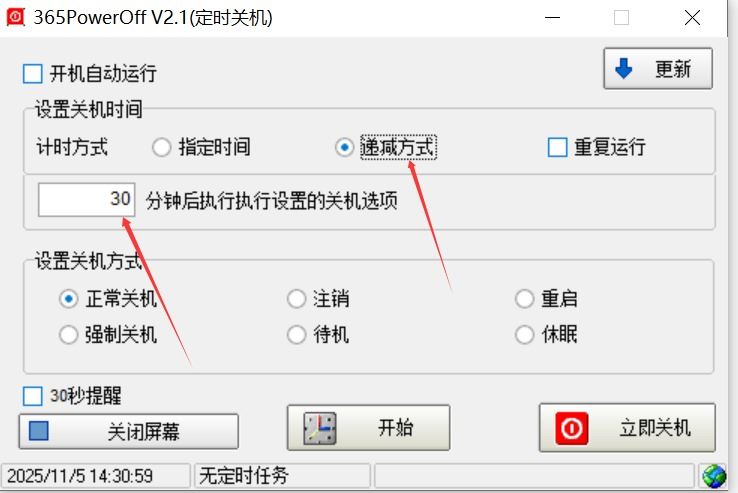Choose the 待机 option
Viewport: 738px width, 493px height.
pyautogui.click(x=297, y=335)
